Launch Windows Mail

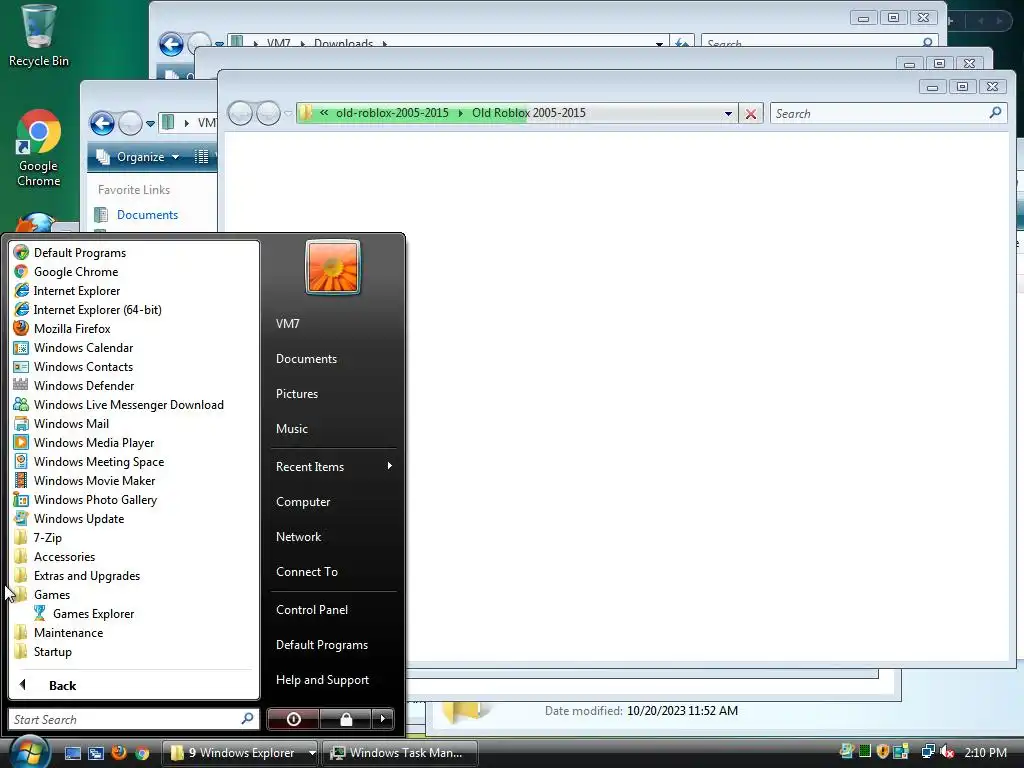(71, 423)
